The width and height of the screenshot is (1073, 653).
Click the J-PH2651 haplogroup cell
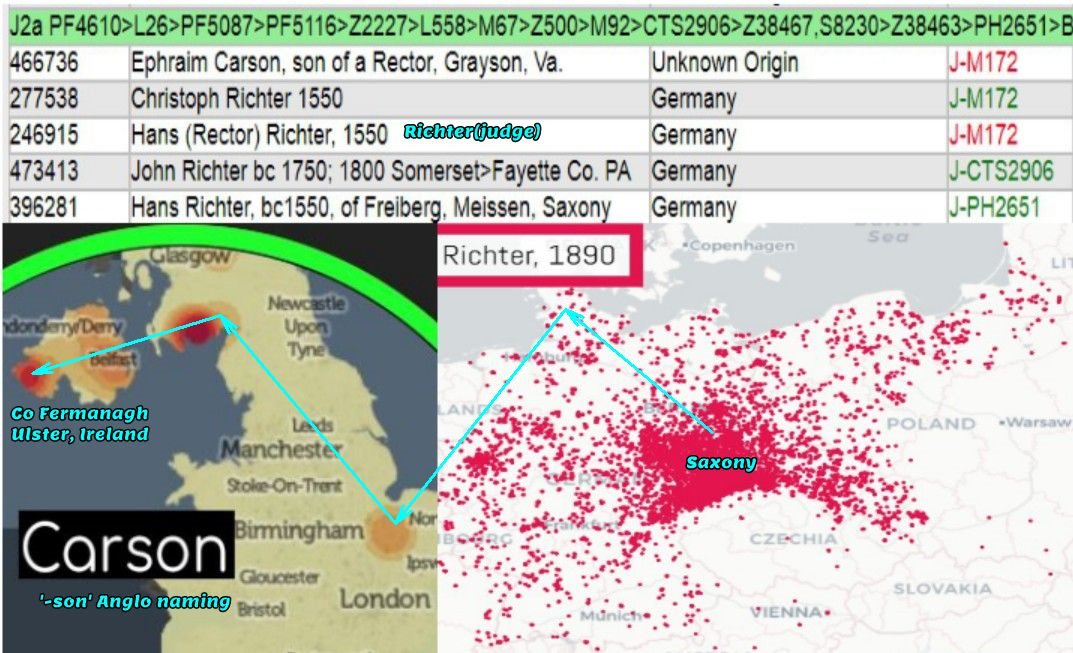[x=994, y=207]
